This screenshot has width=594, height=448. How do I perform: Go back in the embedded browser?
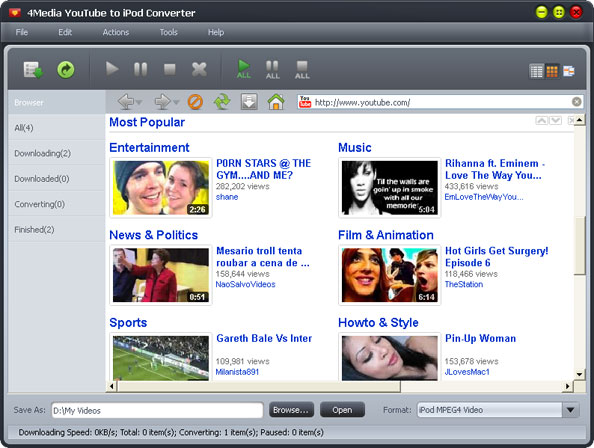click(125, 102)
